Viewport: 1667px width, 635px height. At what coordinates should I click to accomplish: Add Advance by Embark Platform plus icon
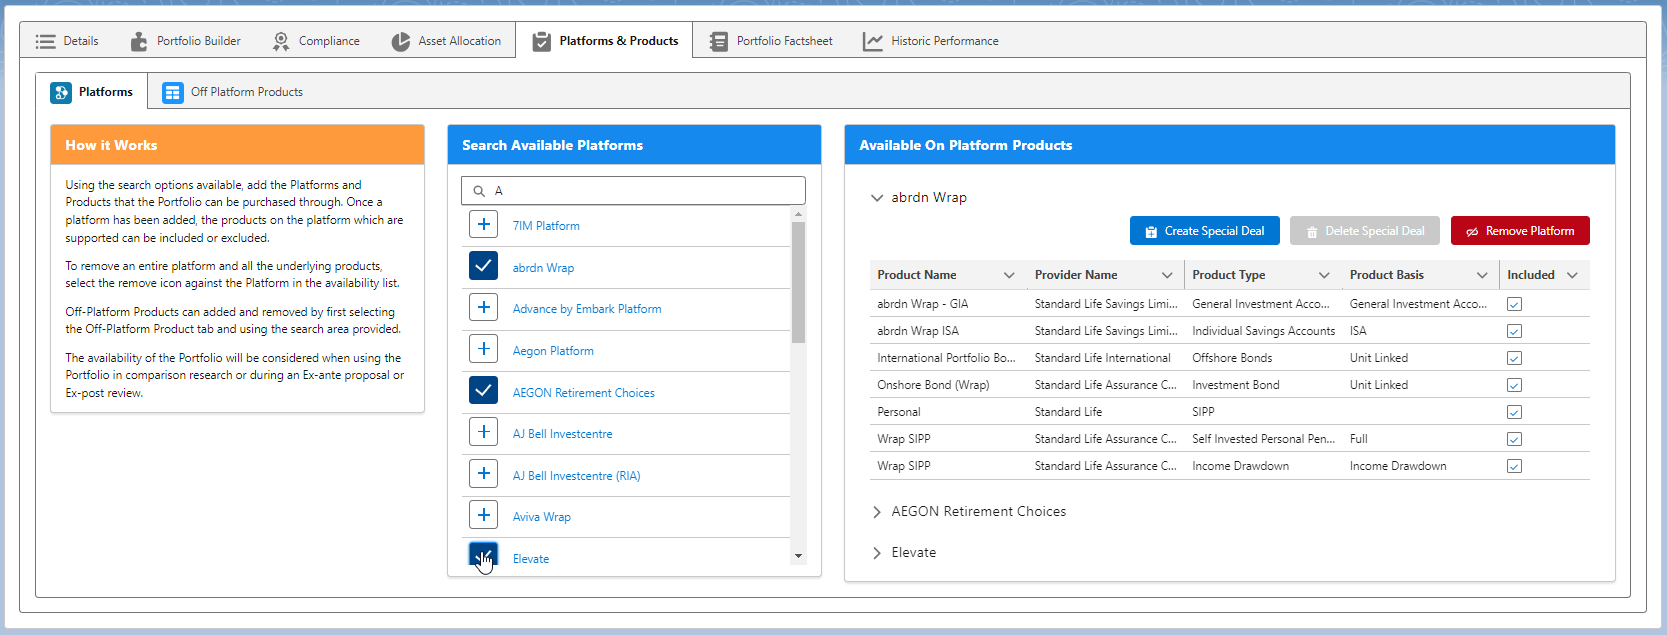point(484,308)
